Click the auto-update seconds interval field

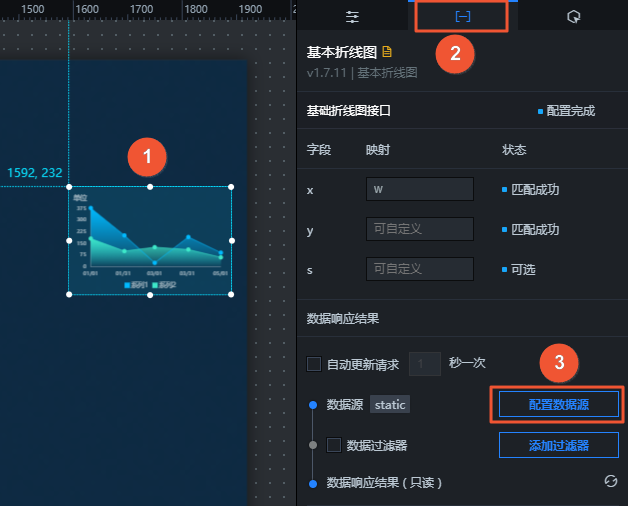pyautogui.click(x=425, y=364)
